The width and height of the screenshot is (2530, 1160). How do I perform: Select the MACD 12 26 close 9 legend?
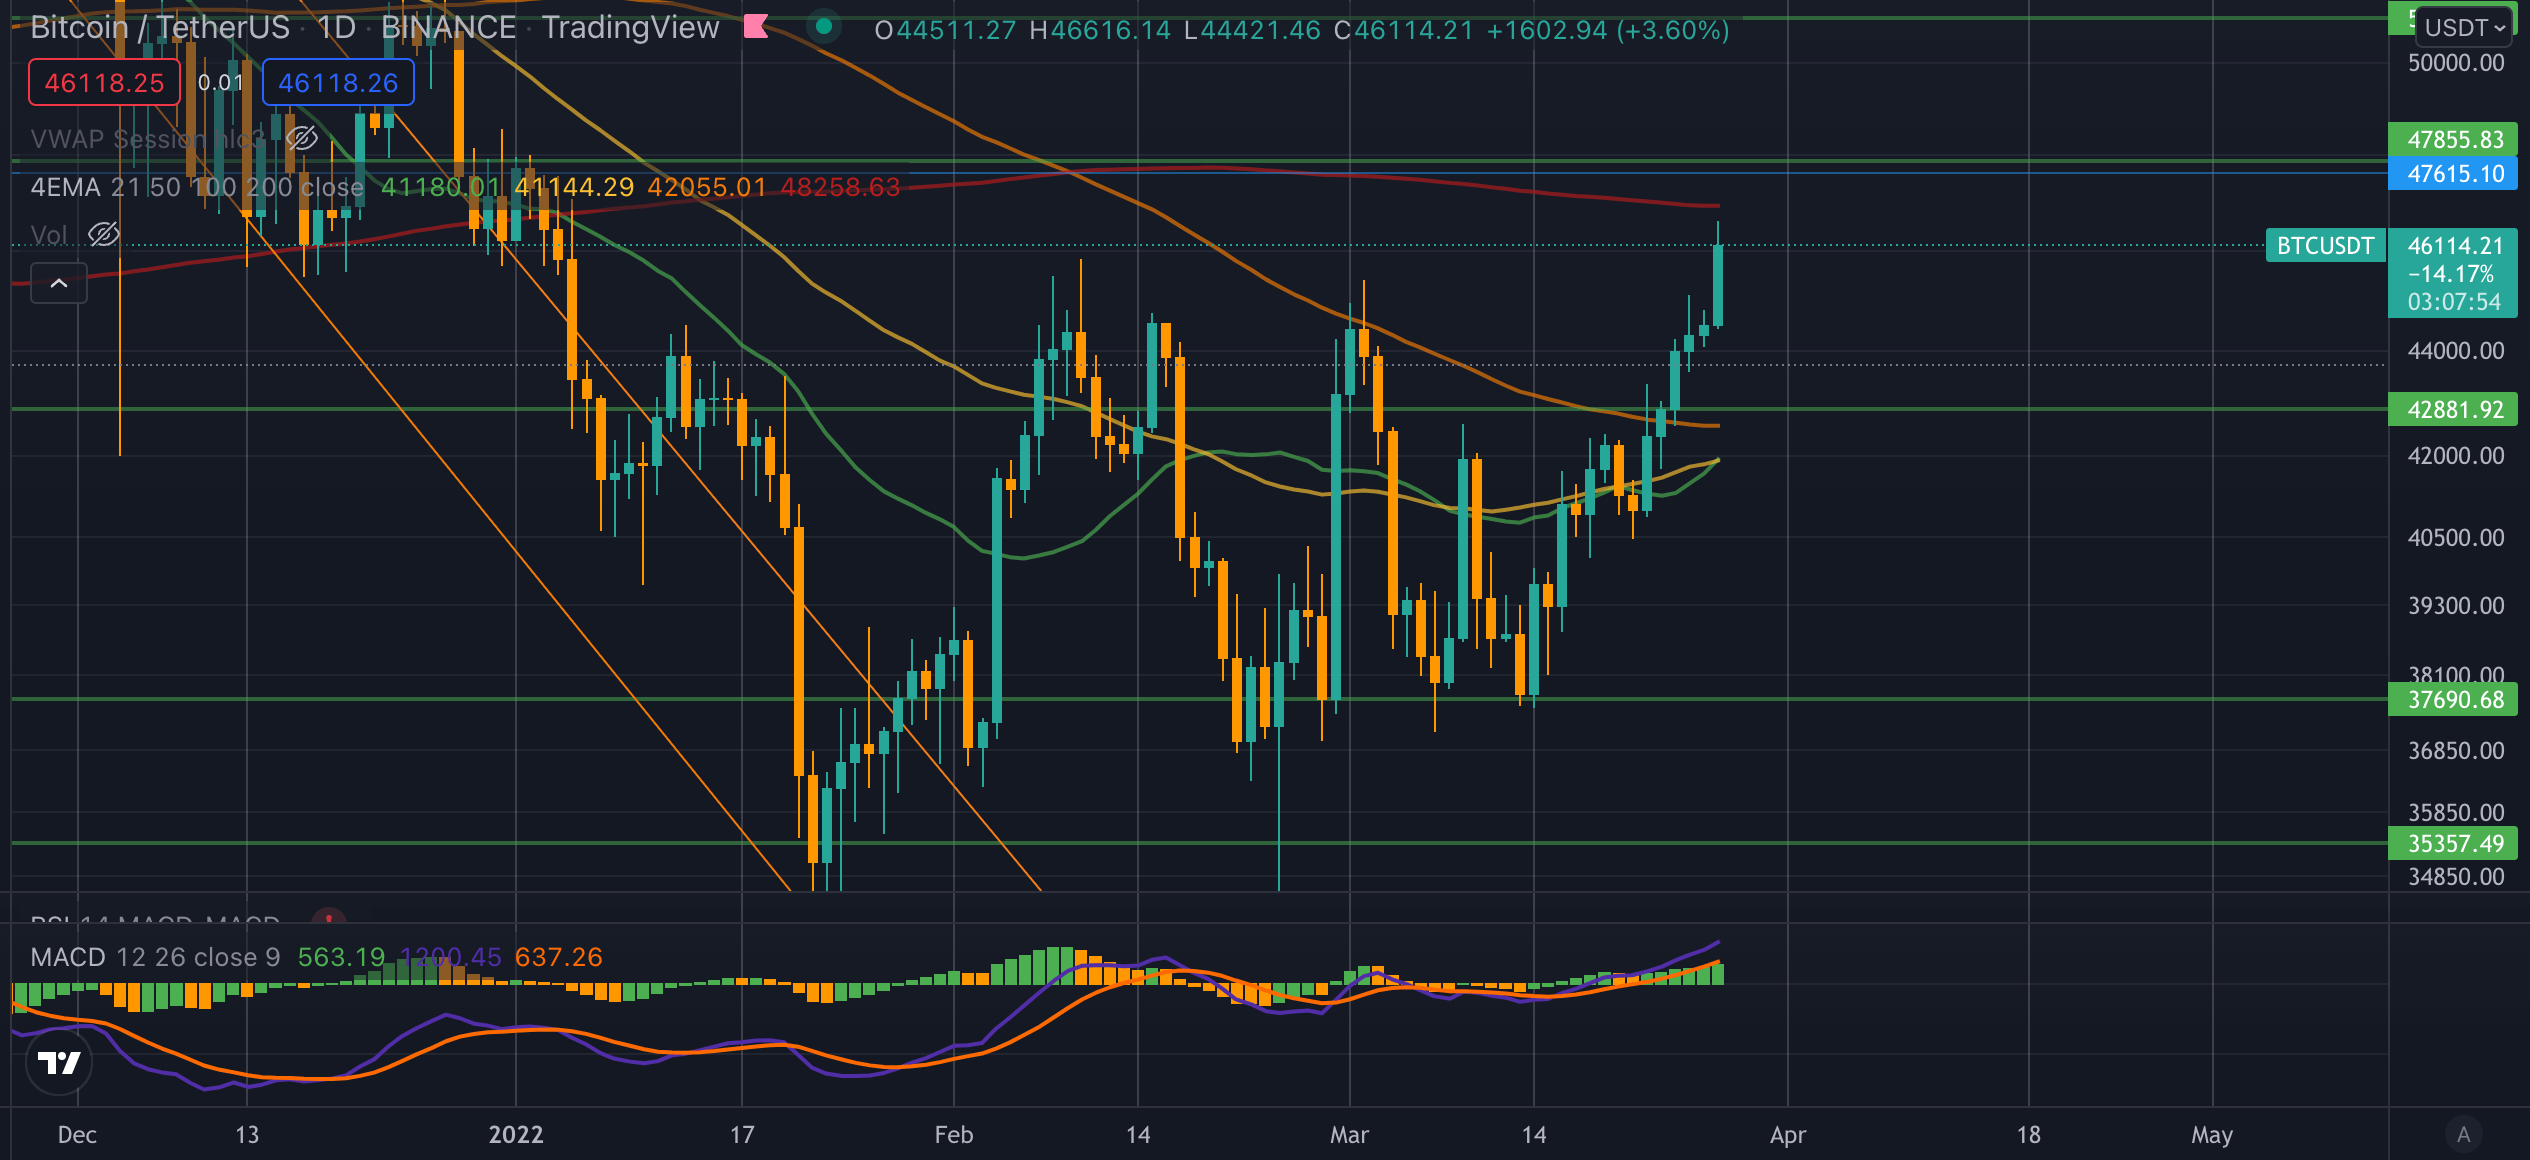pos(155,957)
